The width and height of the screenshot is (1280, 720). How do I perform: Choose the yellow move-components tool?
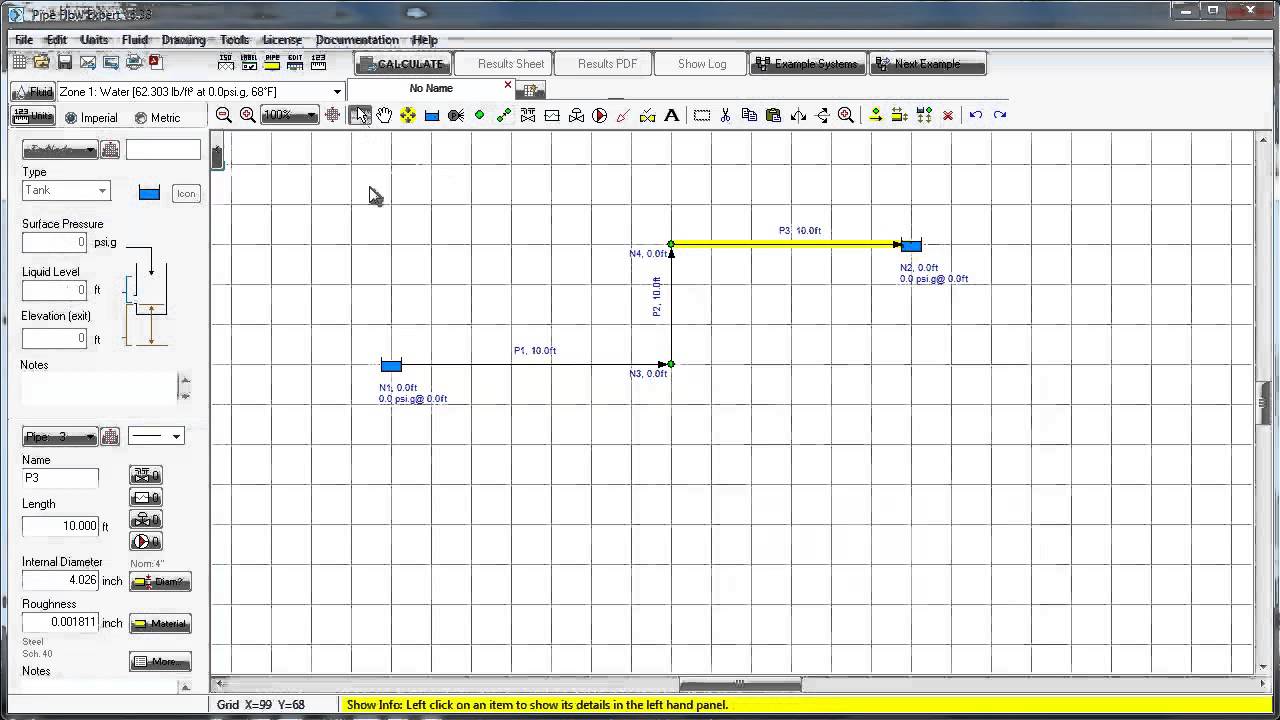408,115
